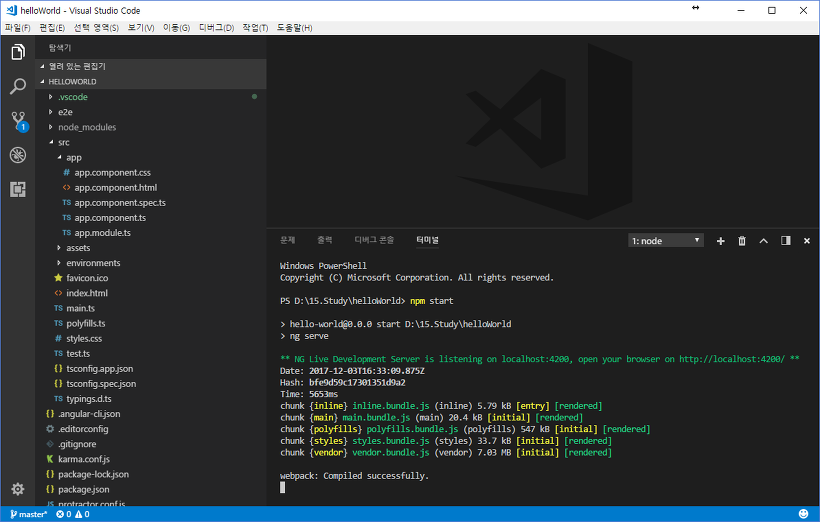Open the Tasks menu (작업)

[x=255, y=28]
